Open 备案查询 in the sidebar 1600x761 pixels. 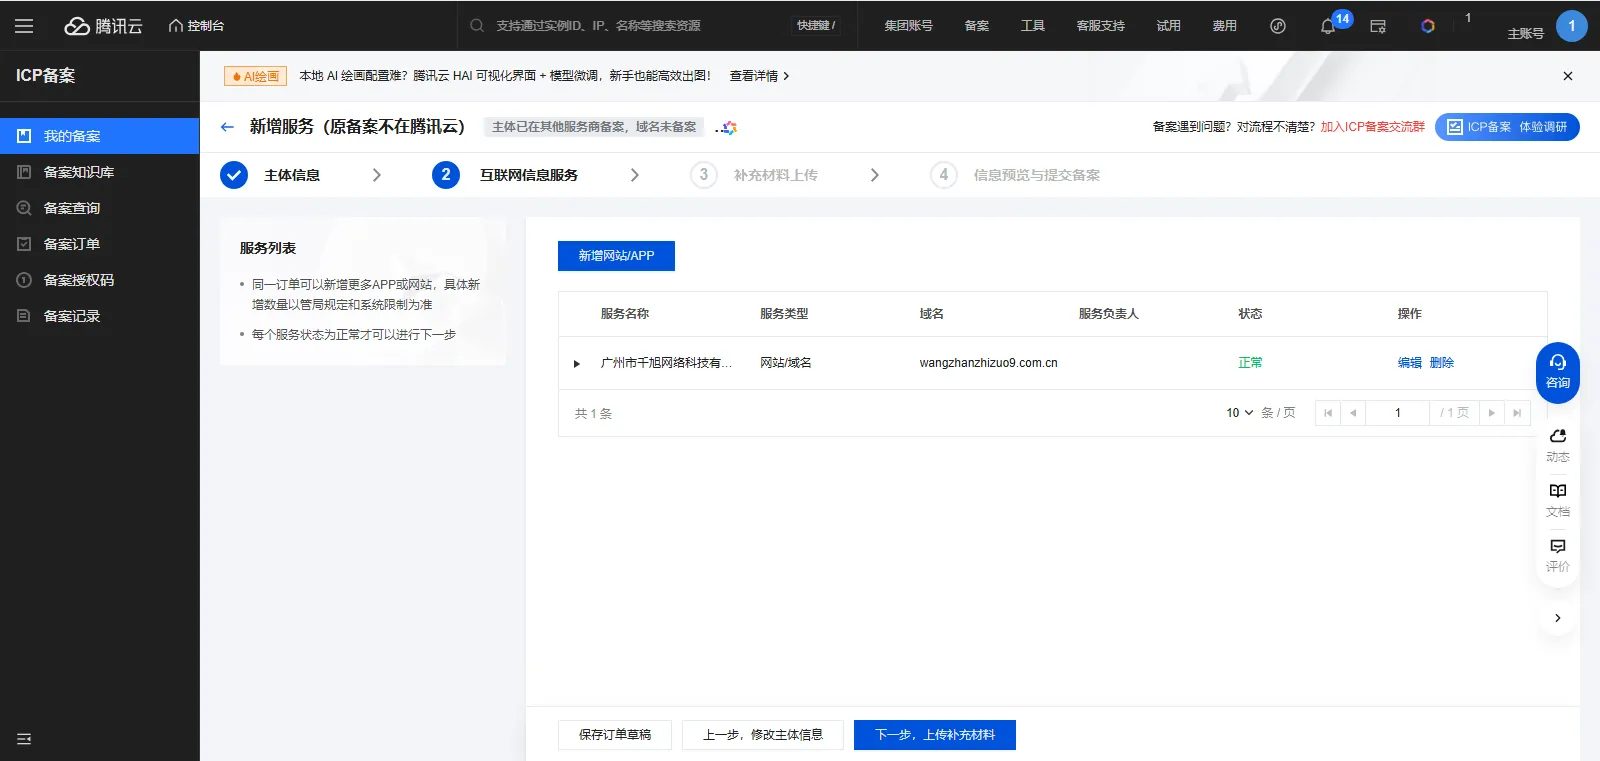click(100, 208)
